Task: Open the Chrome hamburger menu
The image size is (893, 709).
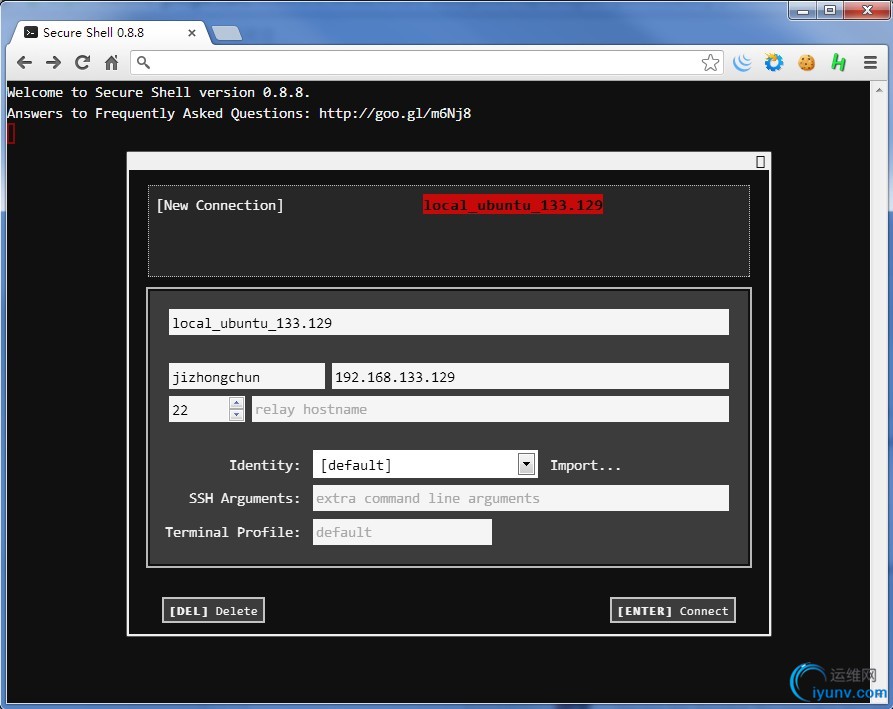Action: pyautogui.click(x=870, y=63)
